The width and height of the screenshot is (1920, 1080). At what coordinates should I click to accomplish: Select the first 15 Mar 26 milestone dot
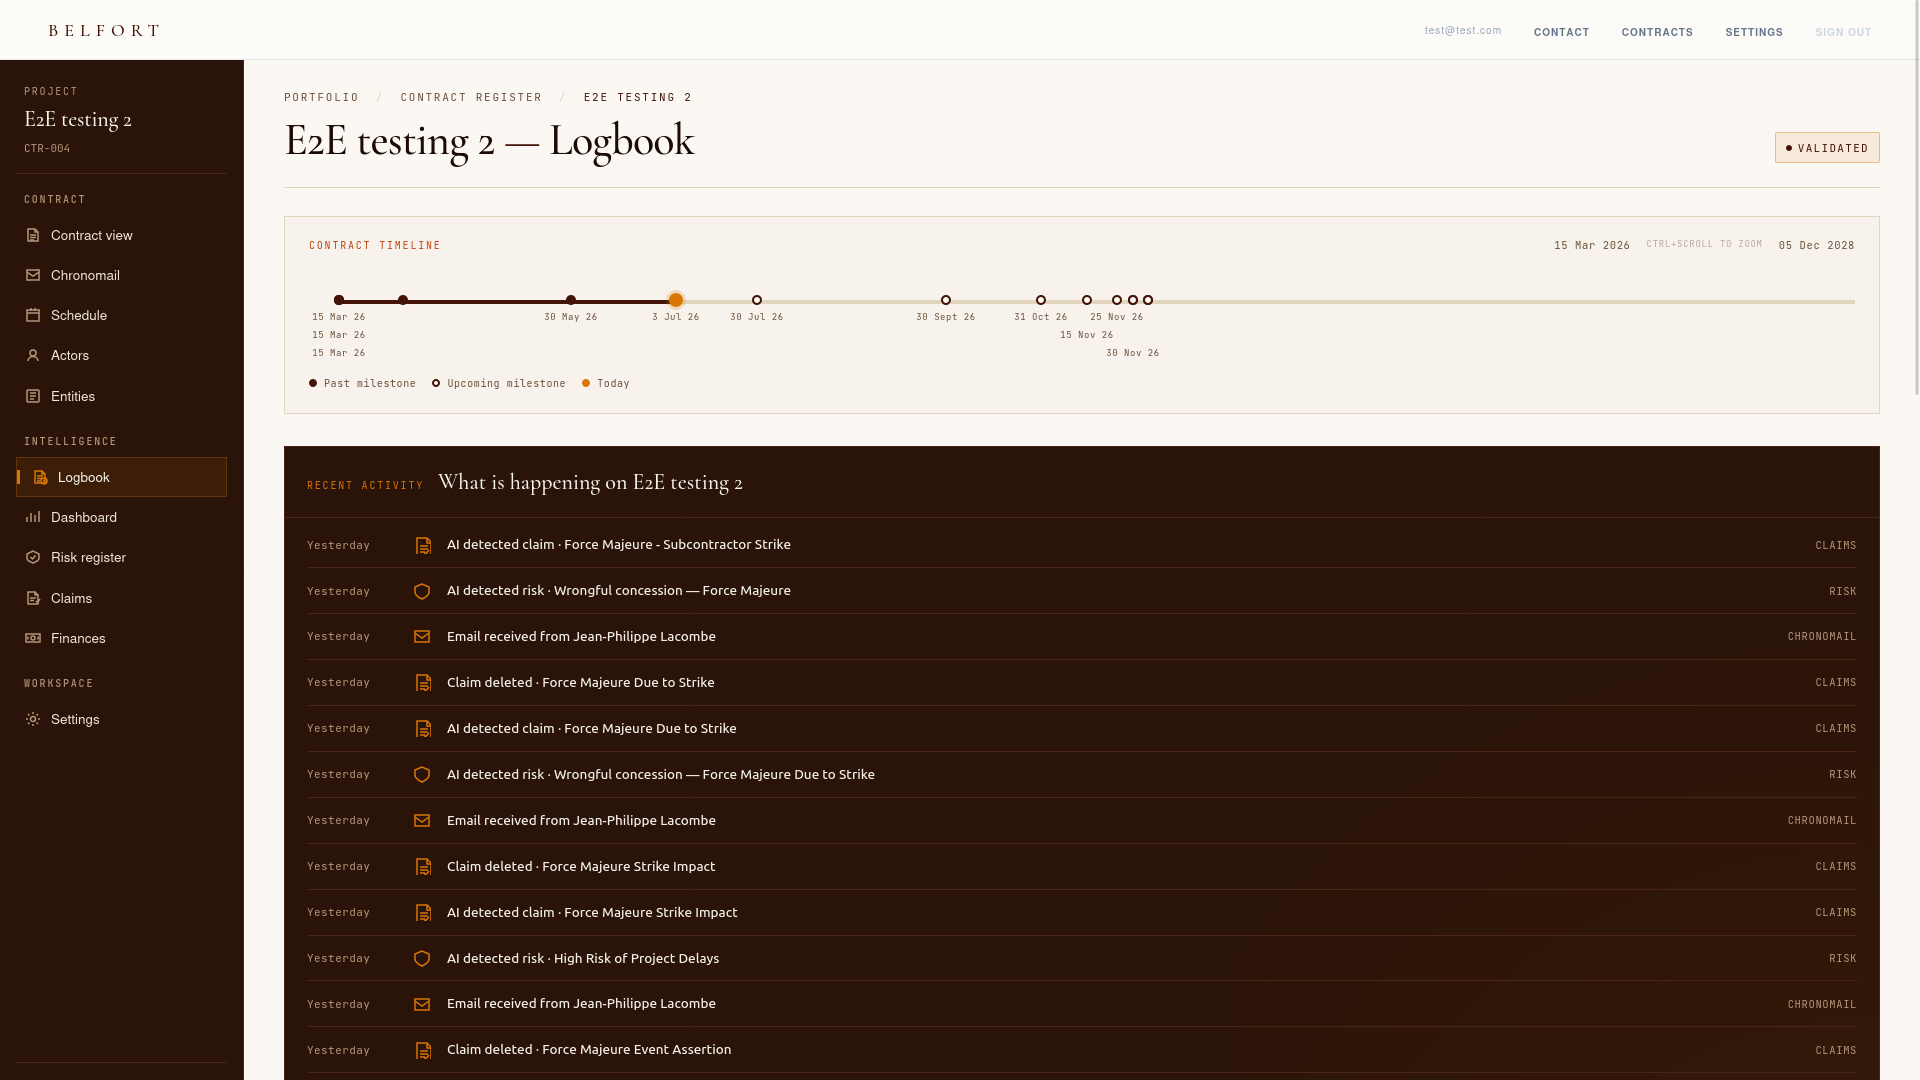(339, 300)
